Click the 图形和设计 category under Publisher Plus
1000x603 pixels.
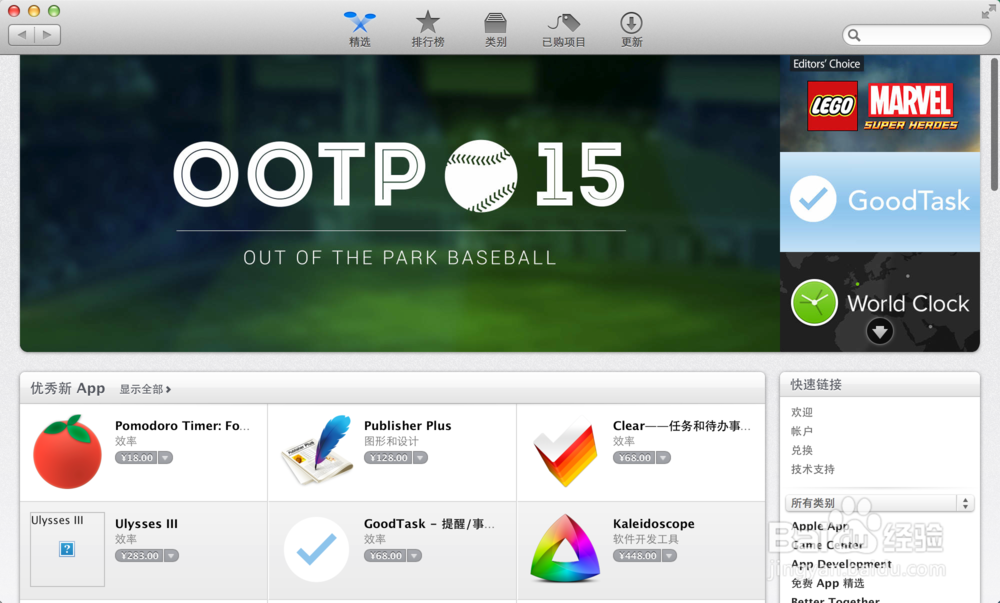pos(392,441)
